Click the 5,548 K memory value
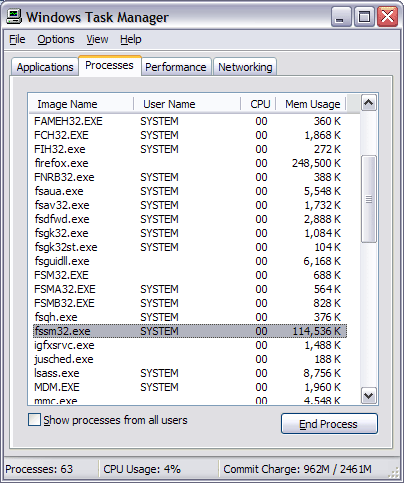The width and height of the screenshot is (404, 483). pyautogui.click(x=322, y=191)
